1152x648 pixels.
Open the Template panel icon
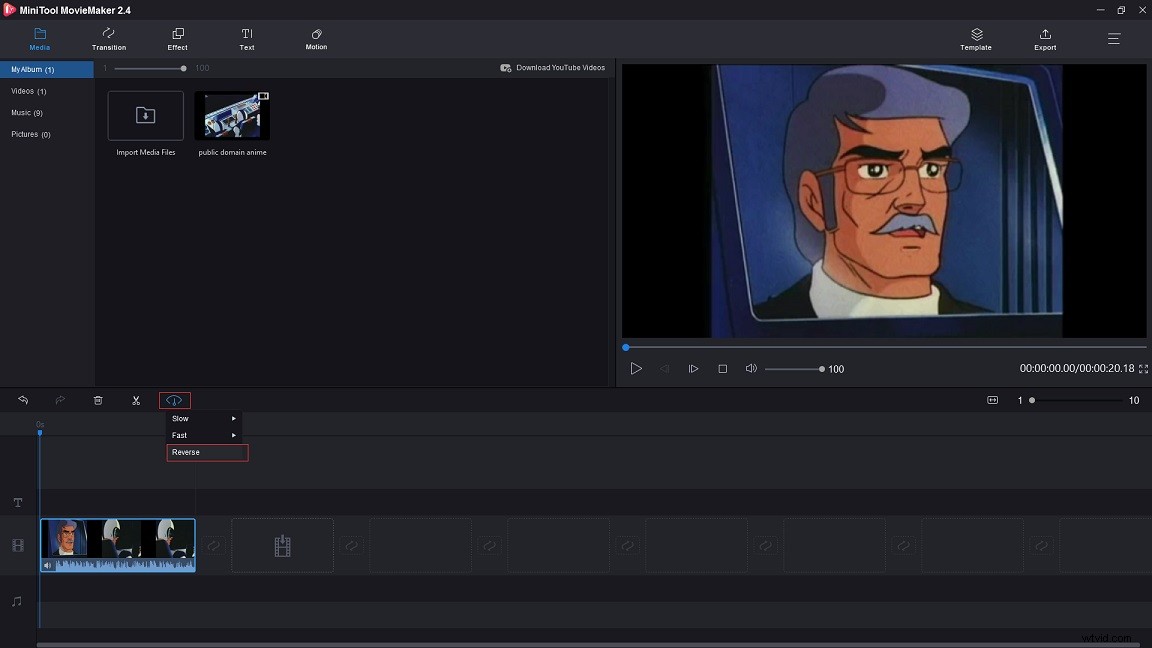(x=975, y=39)
